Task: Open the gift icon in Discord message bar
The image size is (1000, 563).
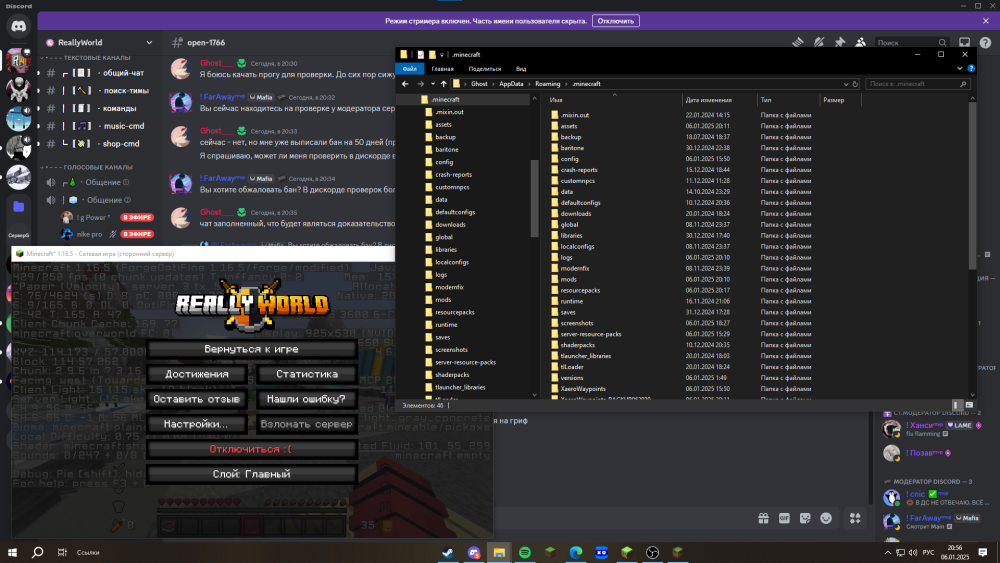Action: click(x=763, y=518)
